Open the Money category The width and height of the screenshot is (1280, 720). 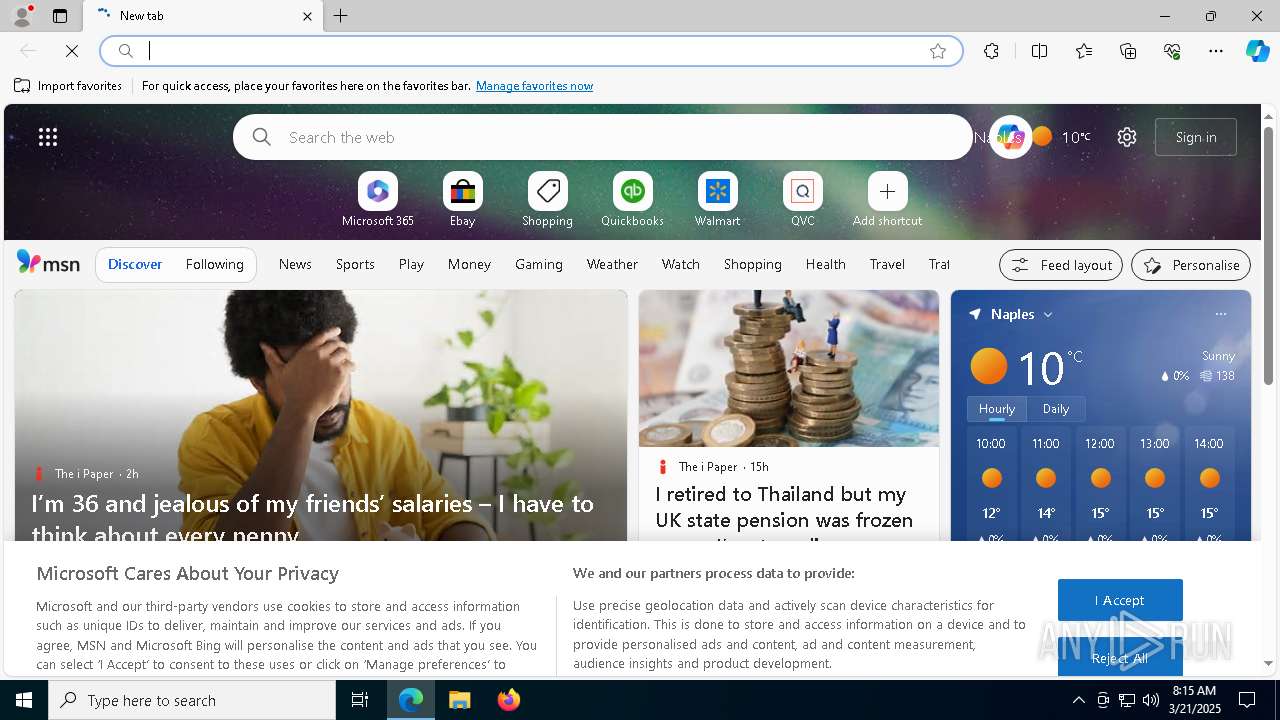point(469,264)
